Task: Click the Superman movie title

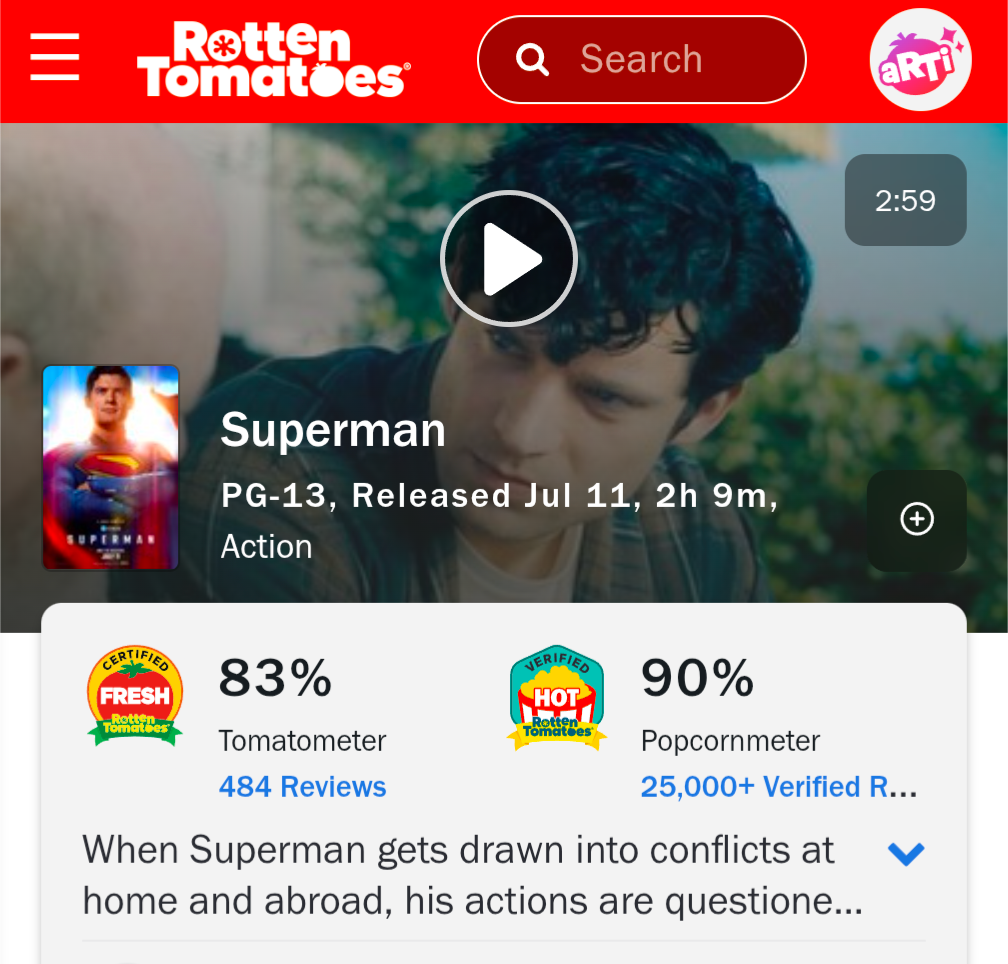Action: click(x=333, y=430)
